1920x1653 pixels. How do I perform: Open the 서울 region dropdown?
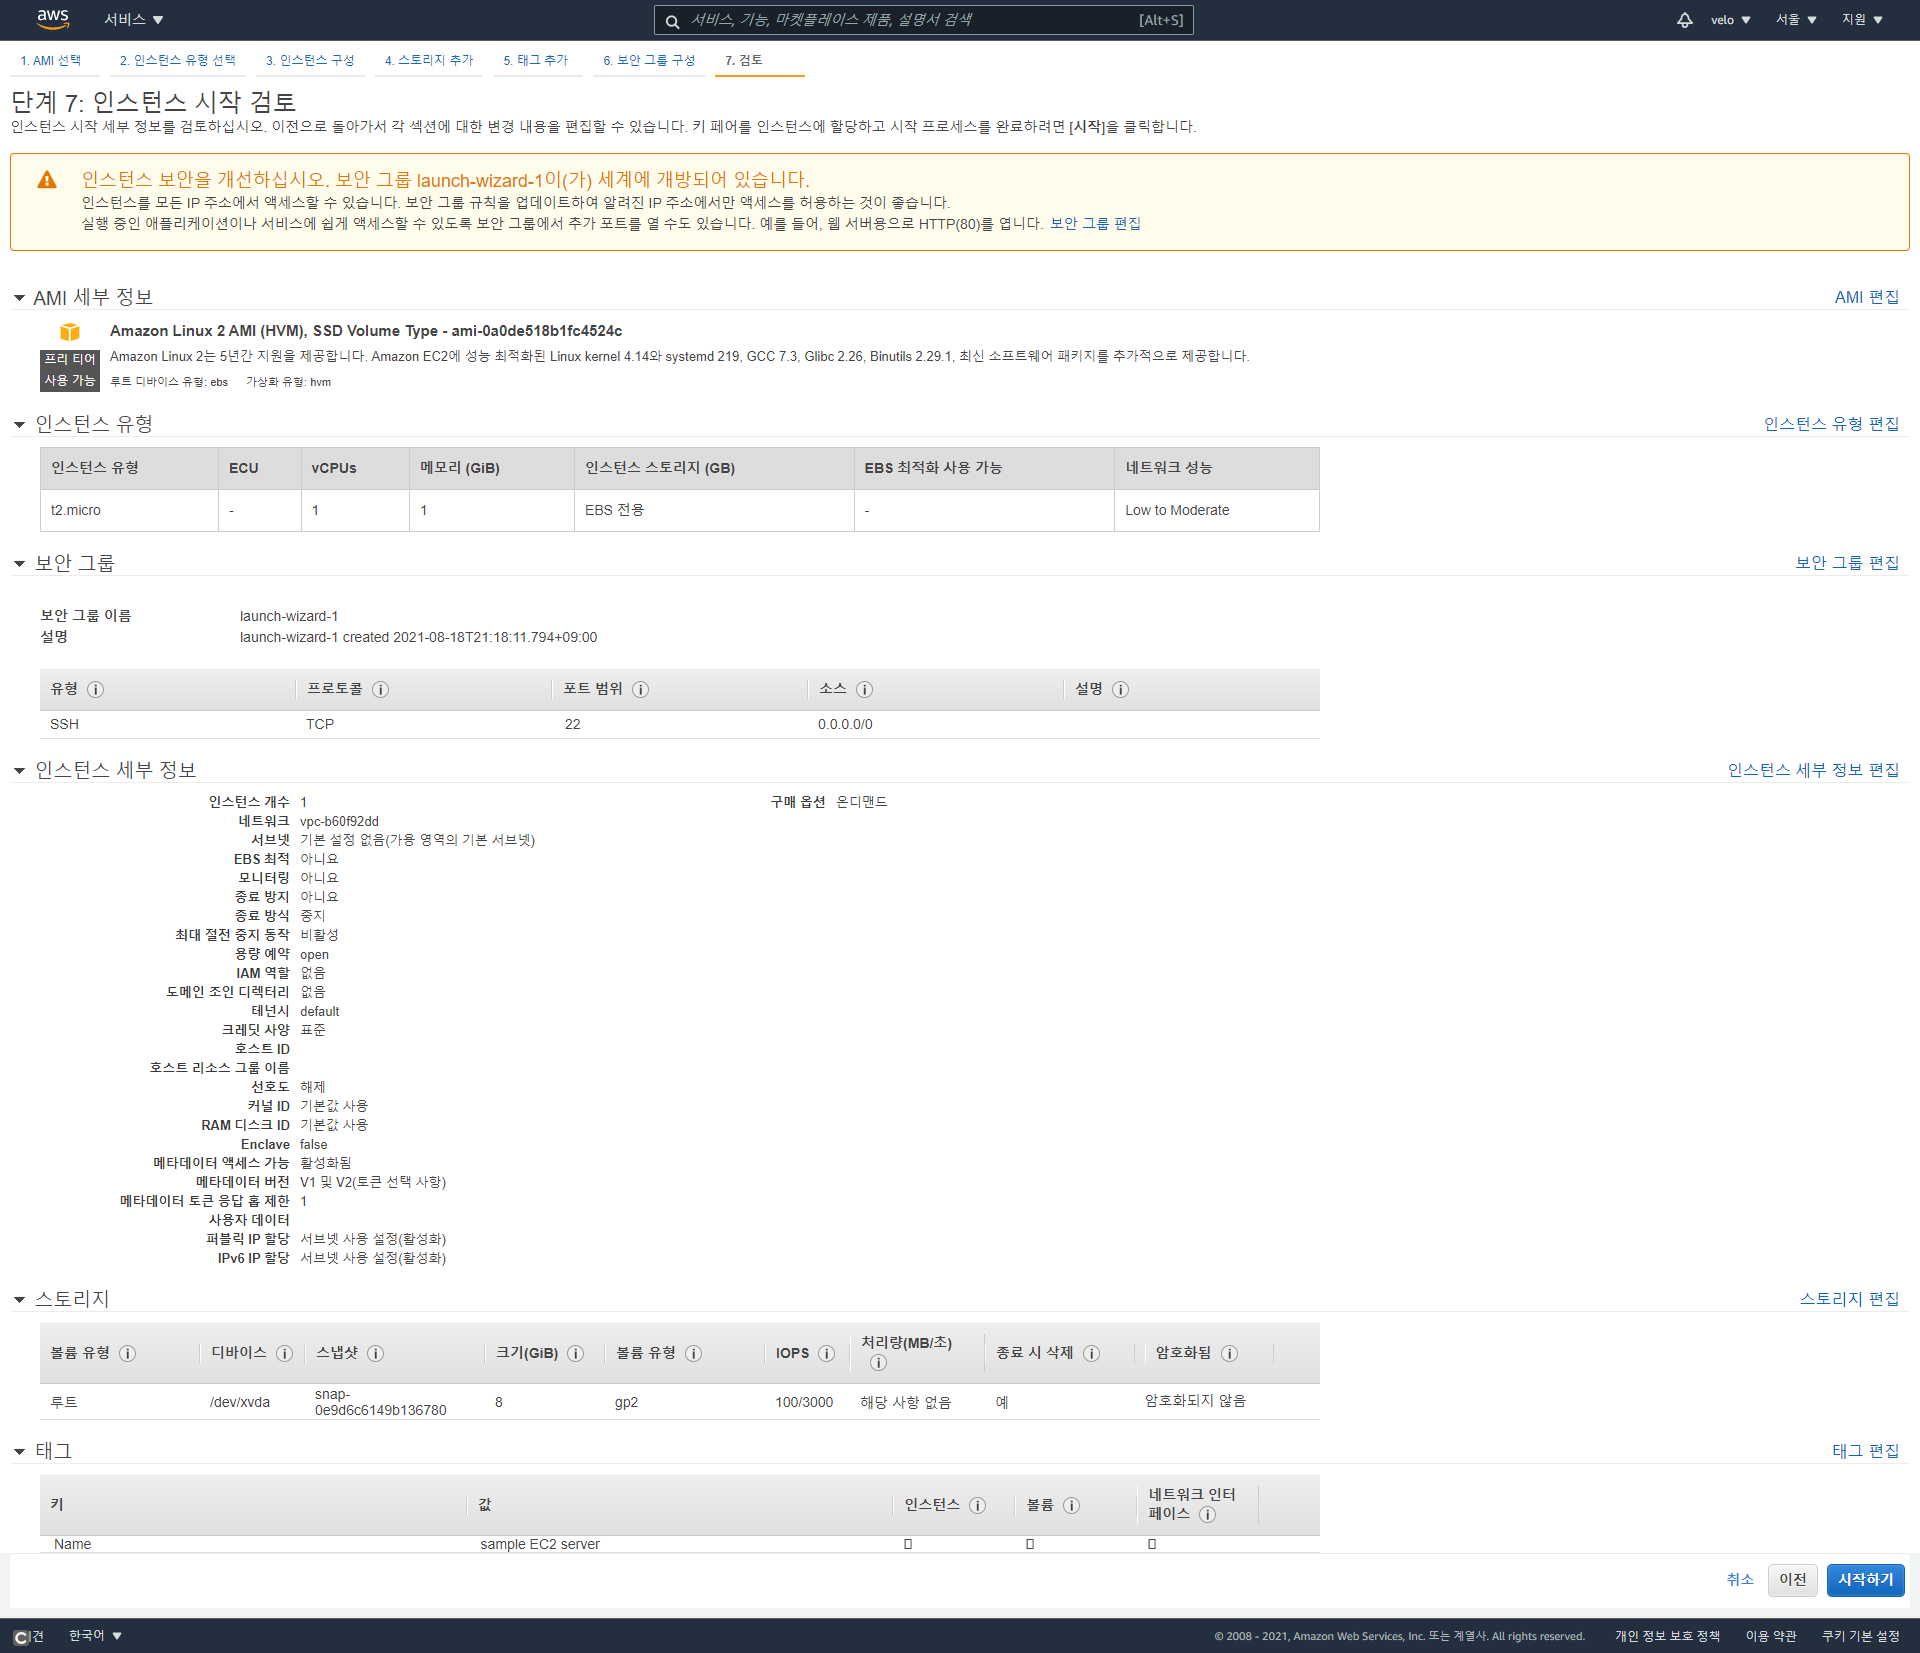[1796, 20]
